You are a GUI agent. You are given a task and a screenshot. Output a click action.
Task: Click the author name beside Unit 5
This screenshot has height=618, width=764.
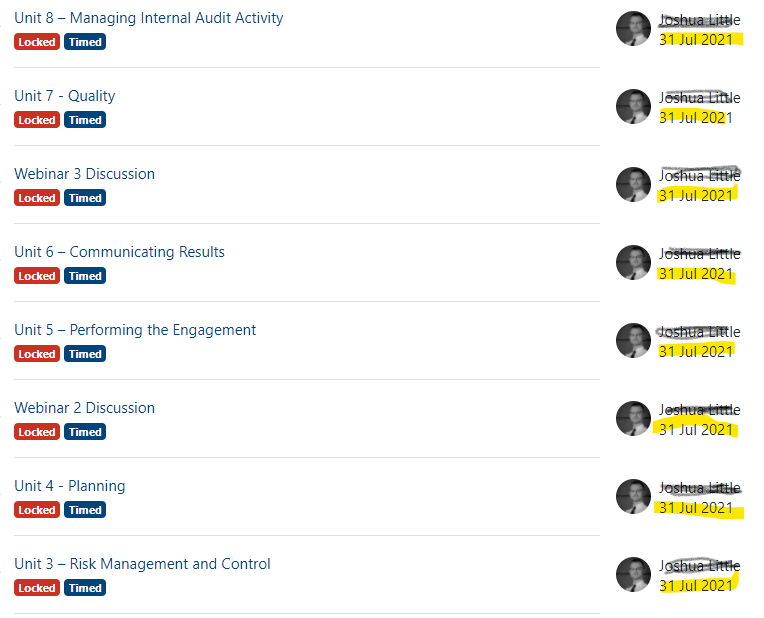700,332
